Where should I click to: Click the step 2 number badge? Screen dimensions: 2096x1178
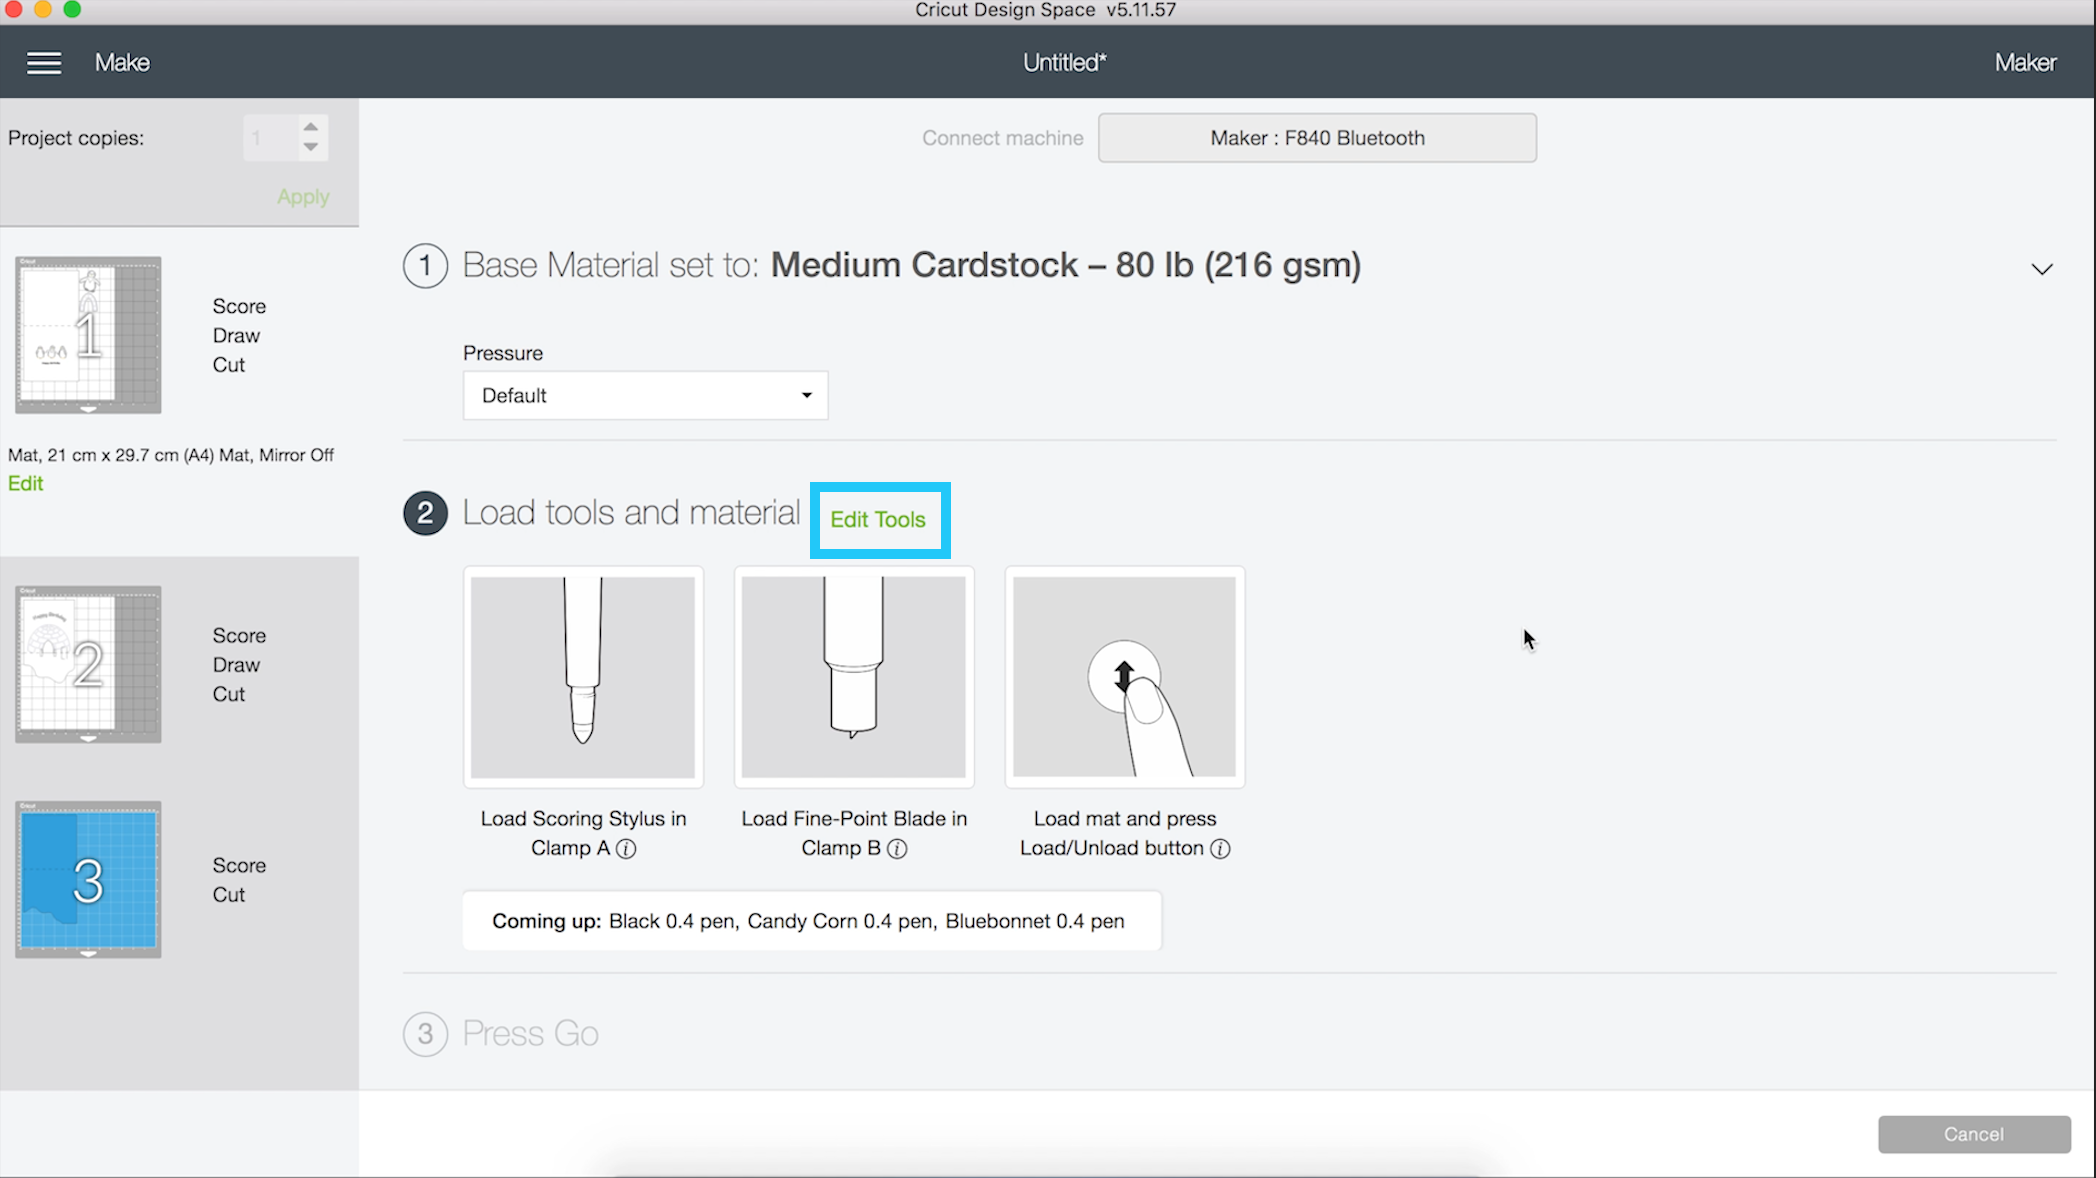(425, 513)
